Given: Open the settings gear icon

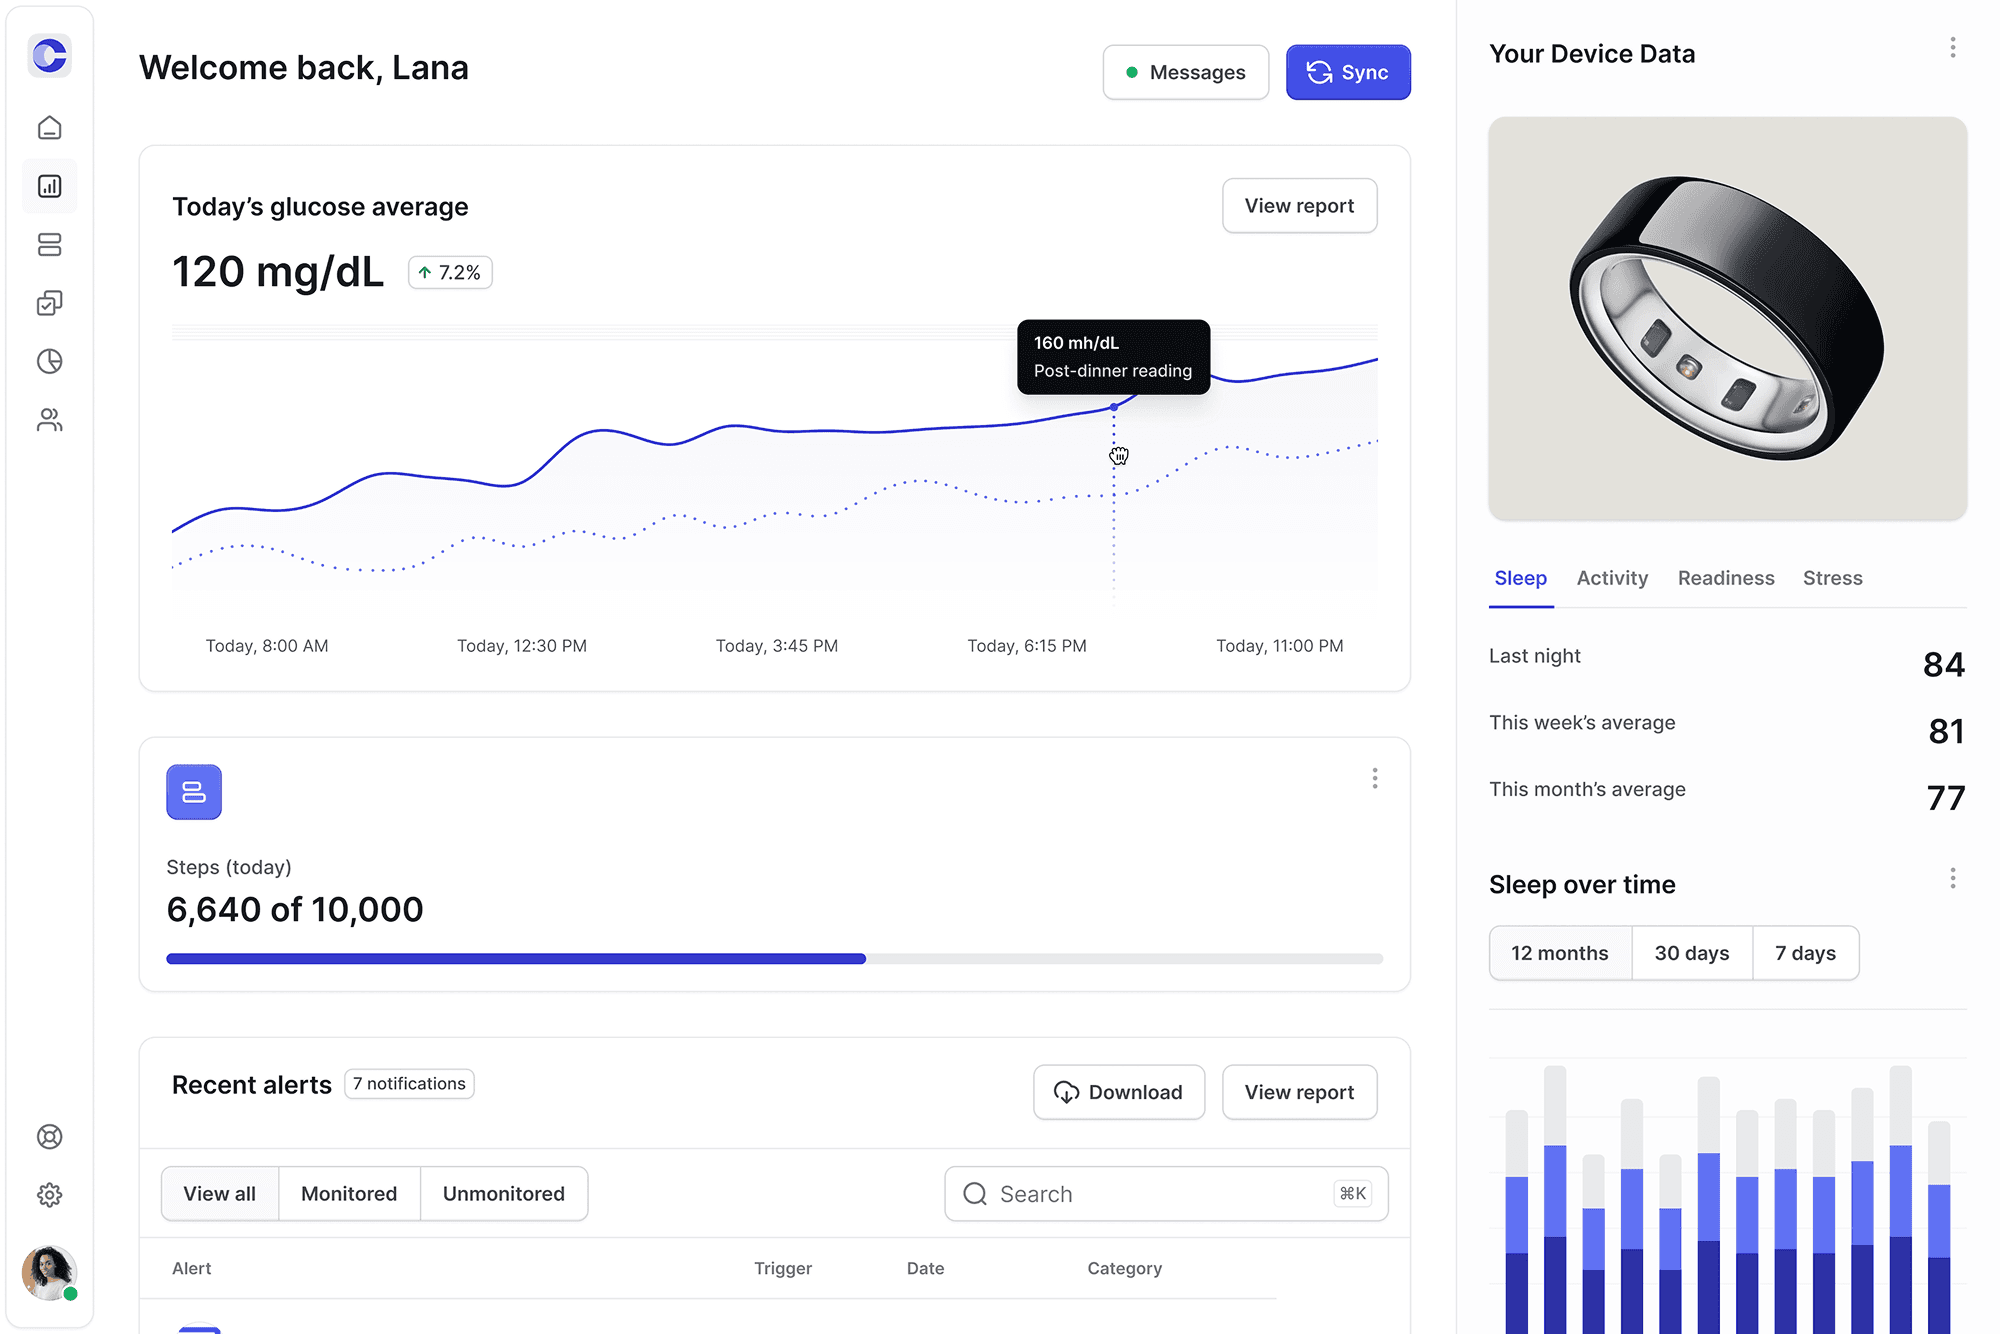Looking at the screenshot, I should [x=49, y=1195].
